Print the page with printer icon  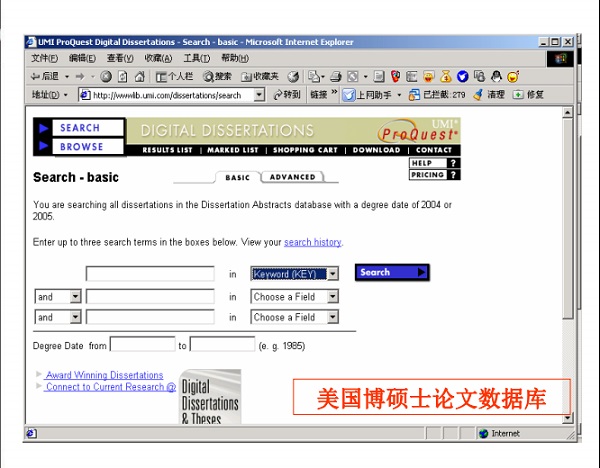tap(336, 77)
